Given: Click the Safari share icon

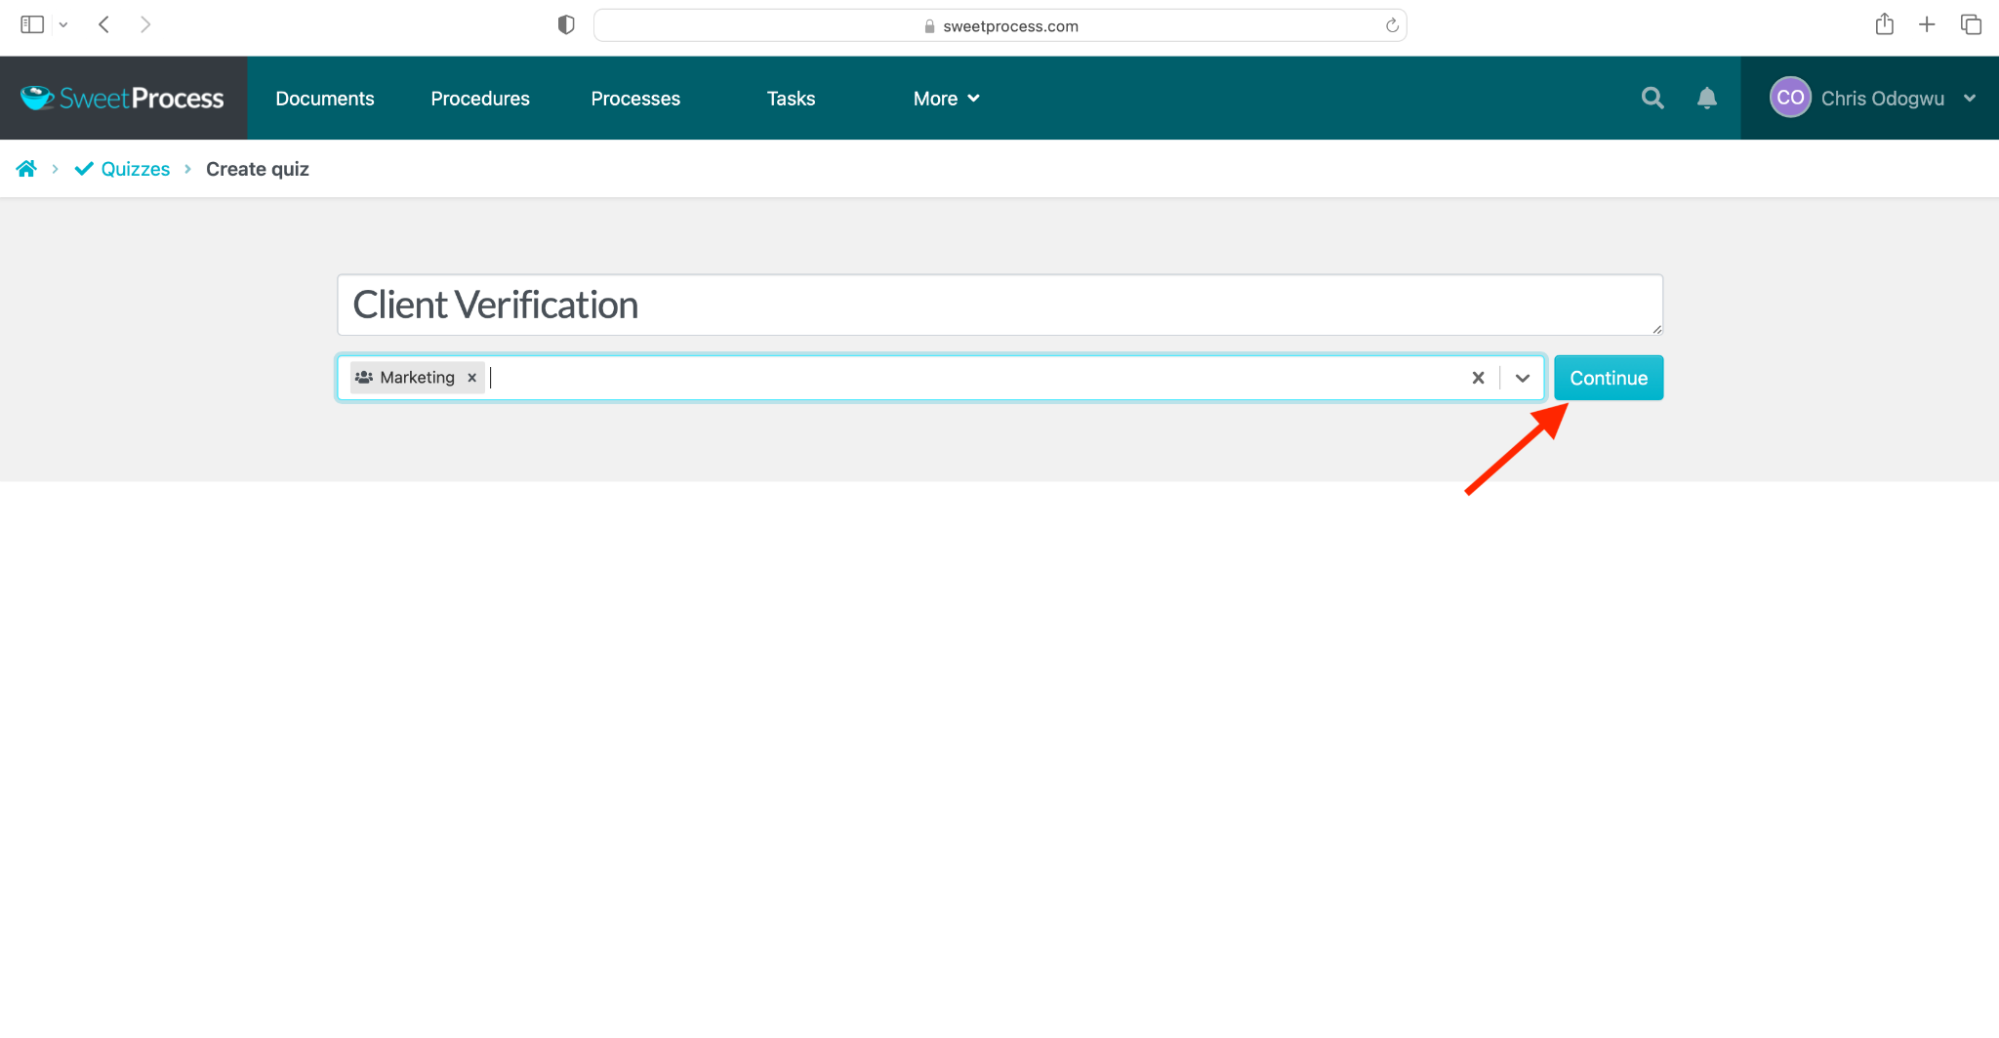Looking at the screenshot, I should click(1884, 25).
